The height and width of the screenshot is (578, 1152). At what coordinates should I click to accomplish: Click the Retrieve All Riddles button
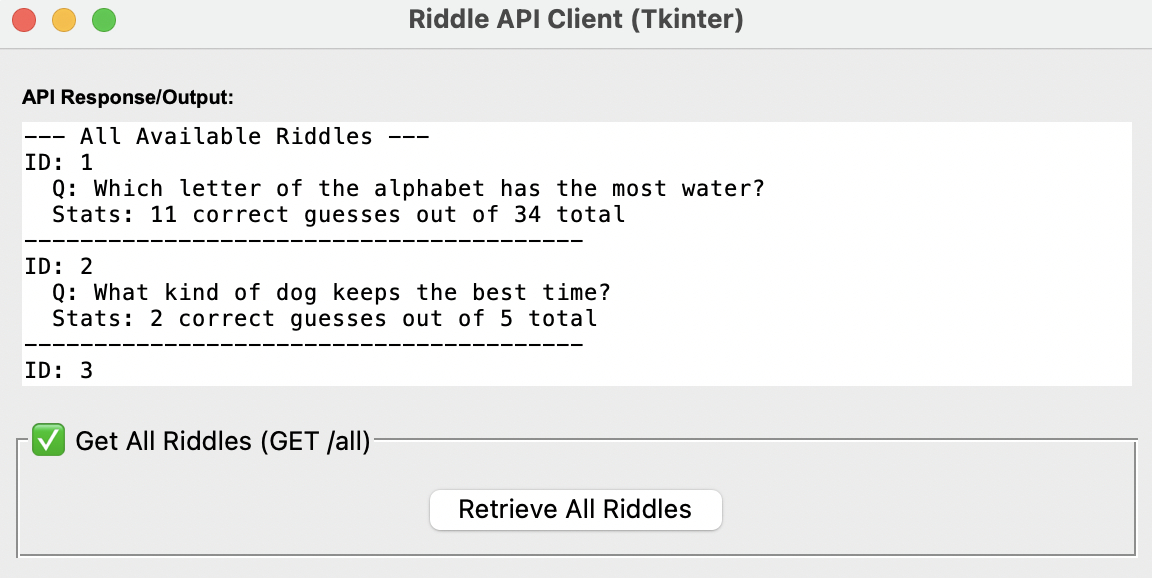tap(575, 509)
